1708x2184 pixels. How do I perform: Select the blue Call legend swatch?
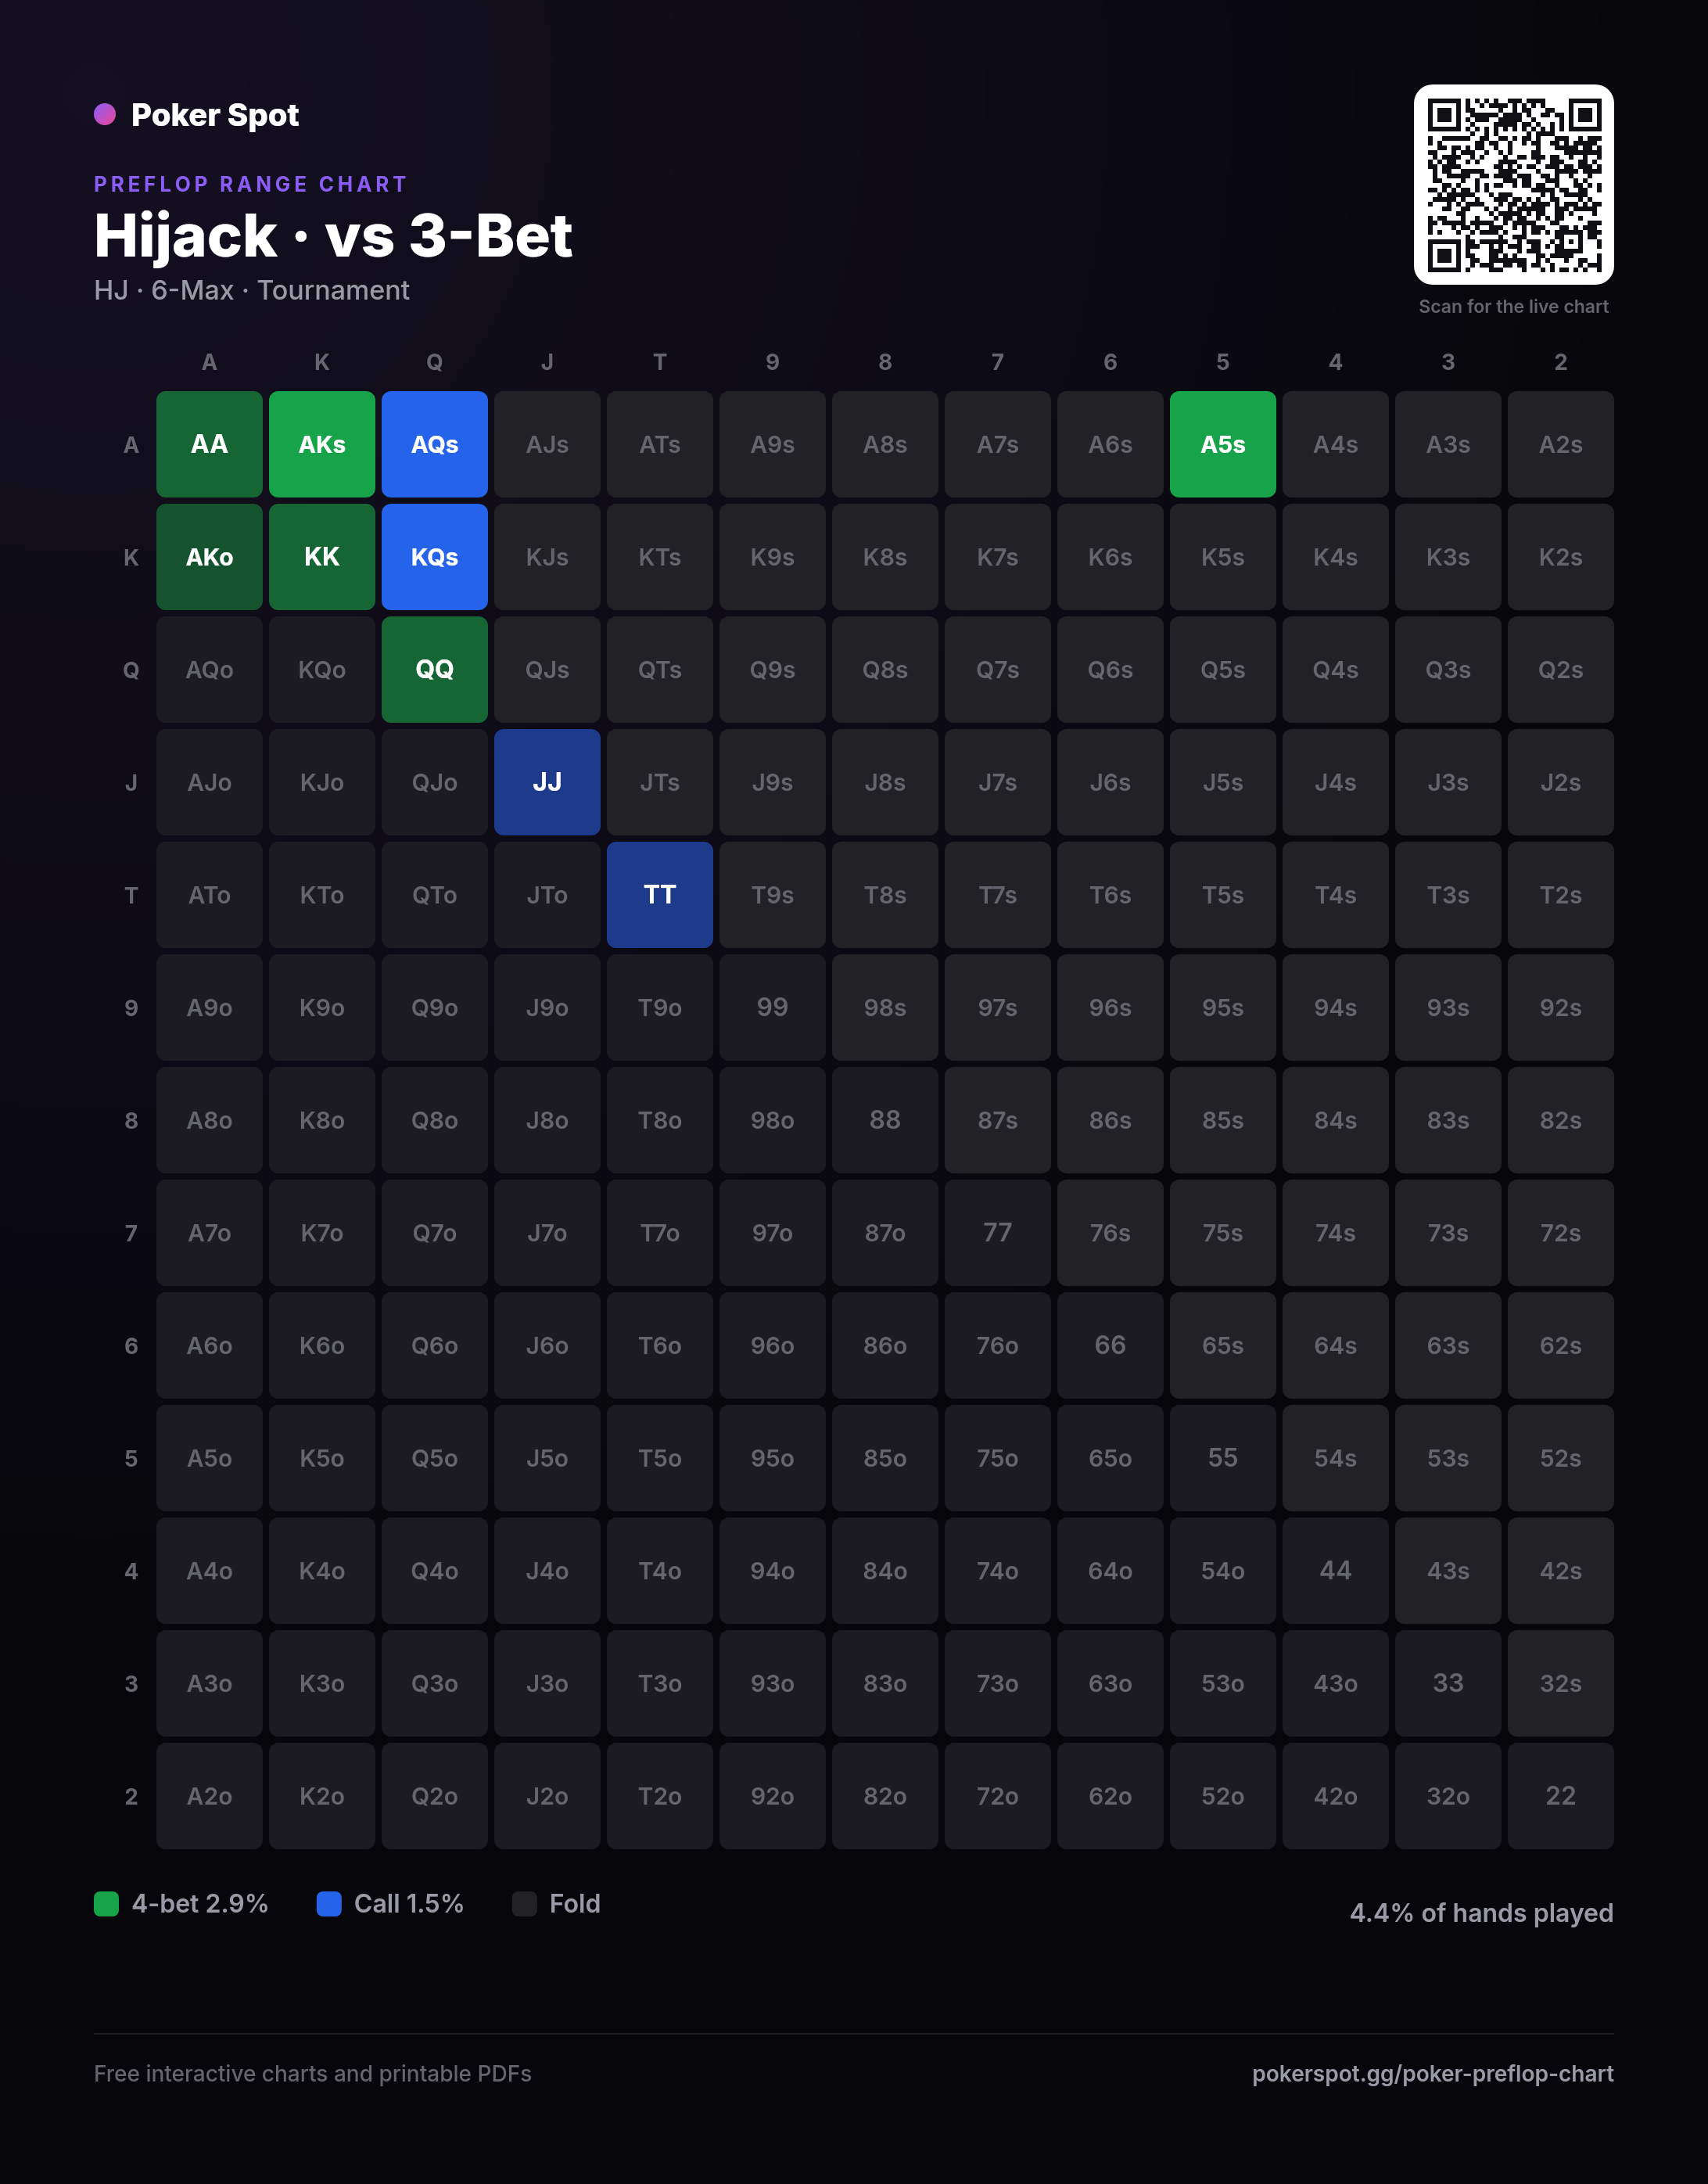click(x=329, y=1903)
